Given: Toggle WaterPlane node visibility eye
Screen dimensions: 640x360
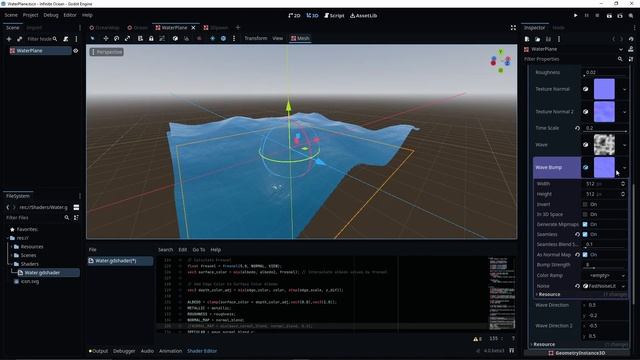Looking at the screenshot, I should (76, 51).
